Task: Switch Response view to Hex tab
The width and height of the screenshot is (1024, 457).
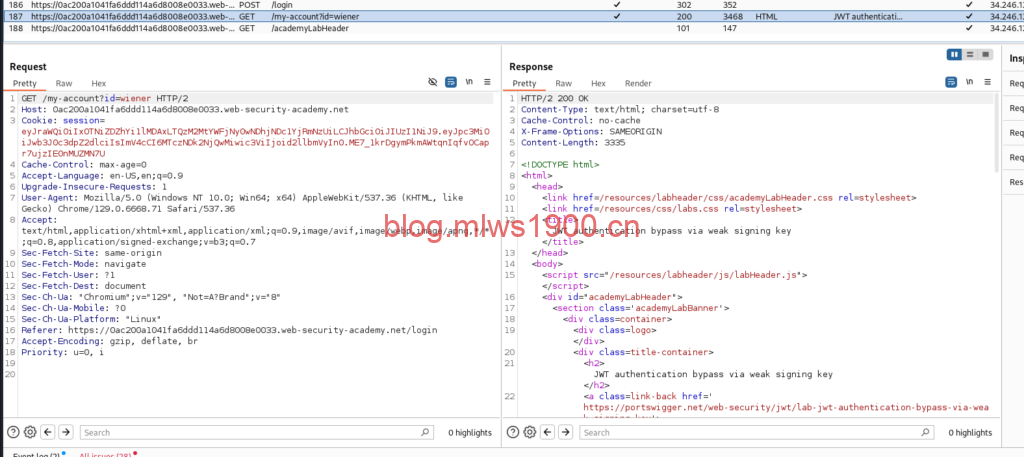Action: pyautogui.click(x=598, y=84)
